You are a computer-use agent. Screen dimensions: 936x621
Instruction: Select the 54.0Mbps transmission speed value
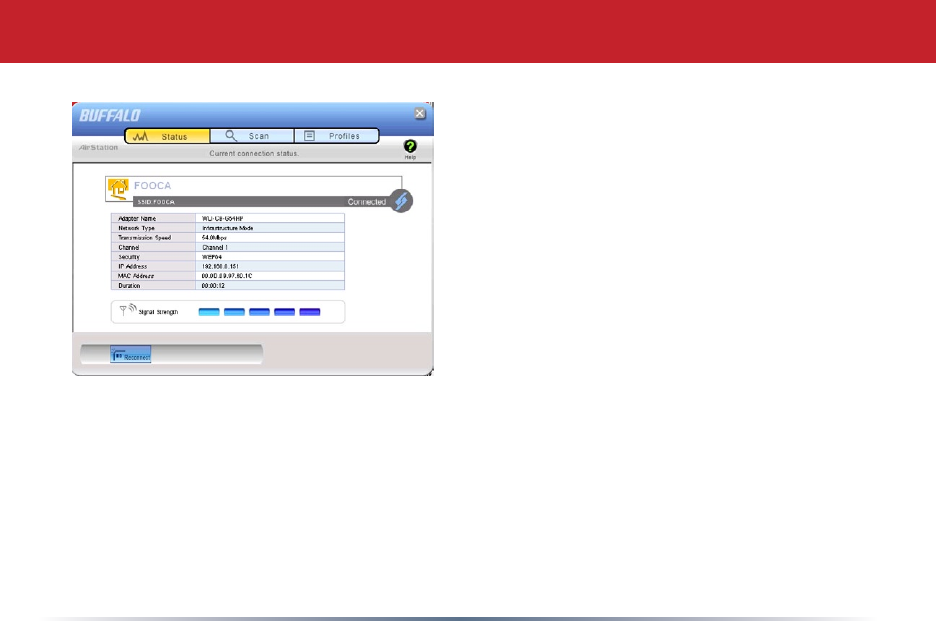[x=214, y=238]
